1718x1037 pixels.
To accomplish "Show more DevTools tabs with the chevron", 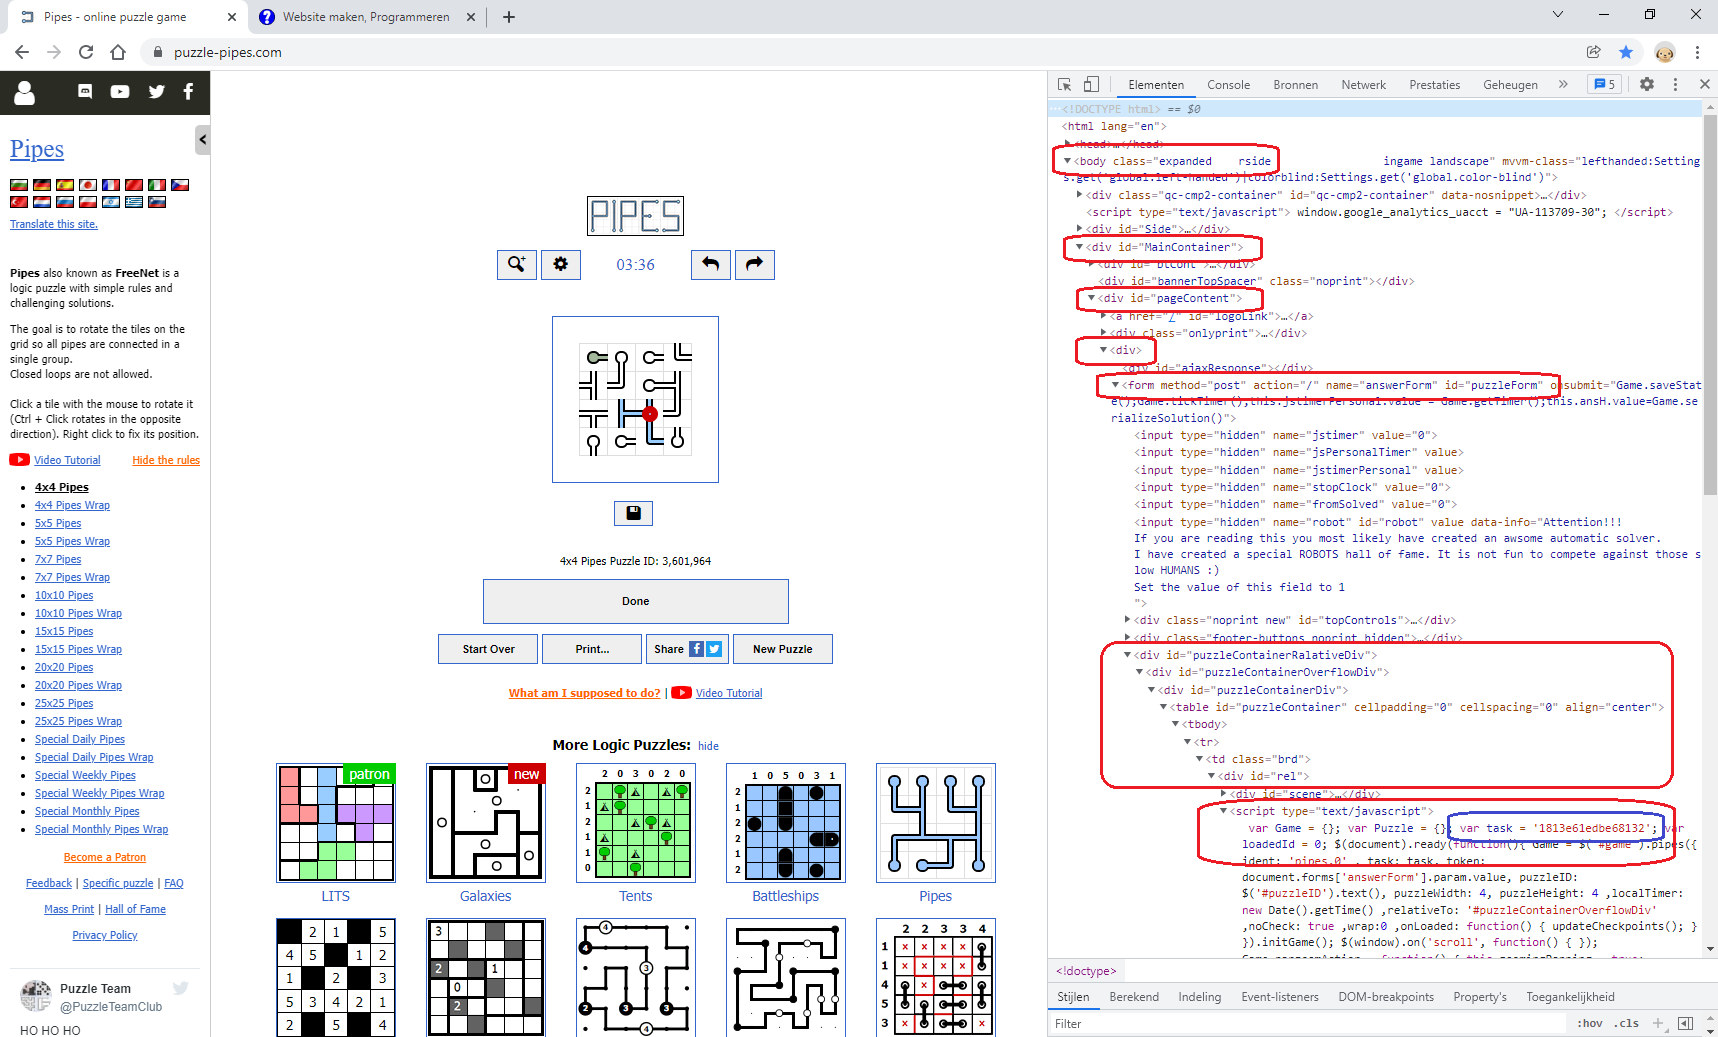I will point(1563,85).
